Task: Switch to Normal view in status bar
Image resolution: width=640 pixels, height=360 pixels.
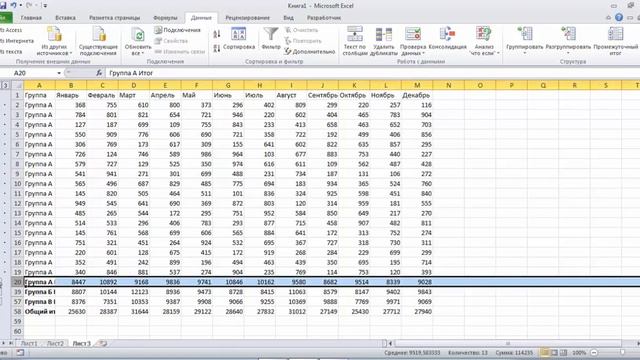Action: click(545, 352)
